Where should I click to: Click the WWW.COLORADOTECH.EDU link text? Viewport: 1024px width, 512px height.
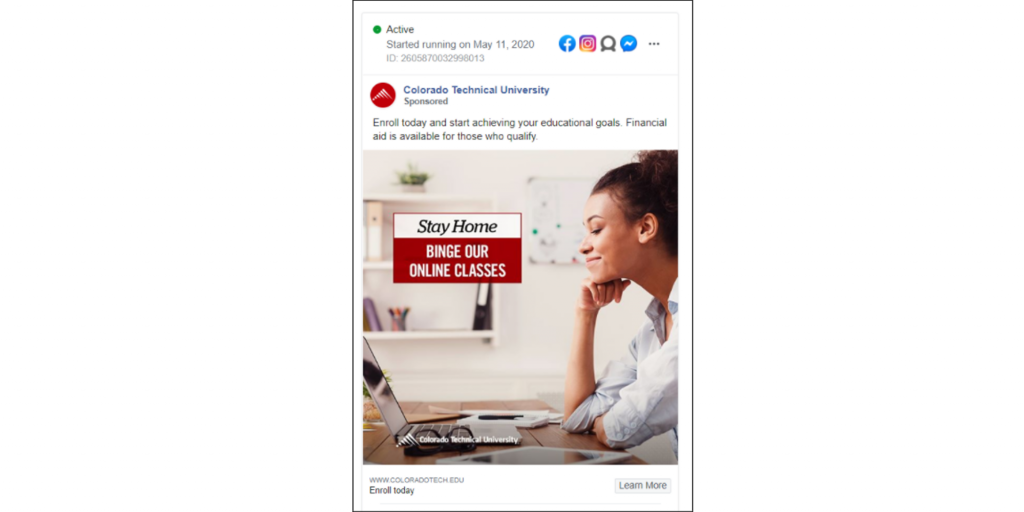417,480
